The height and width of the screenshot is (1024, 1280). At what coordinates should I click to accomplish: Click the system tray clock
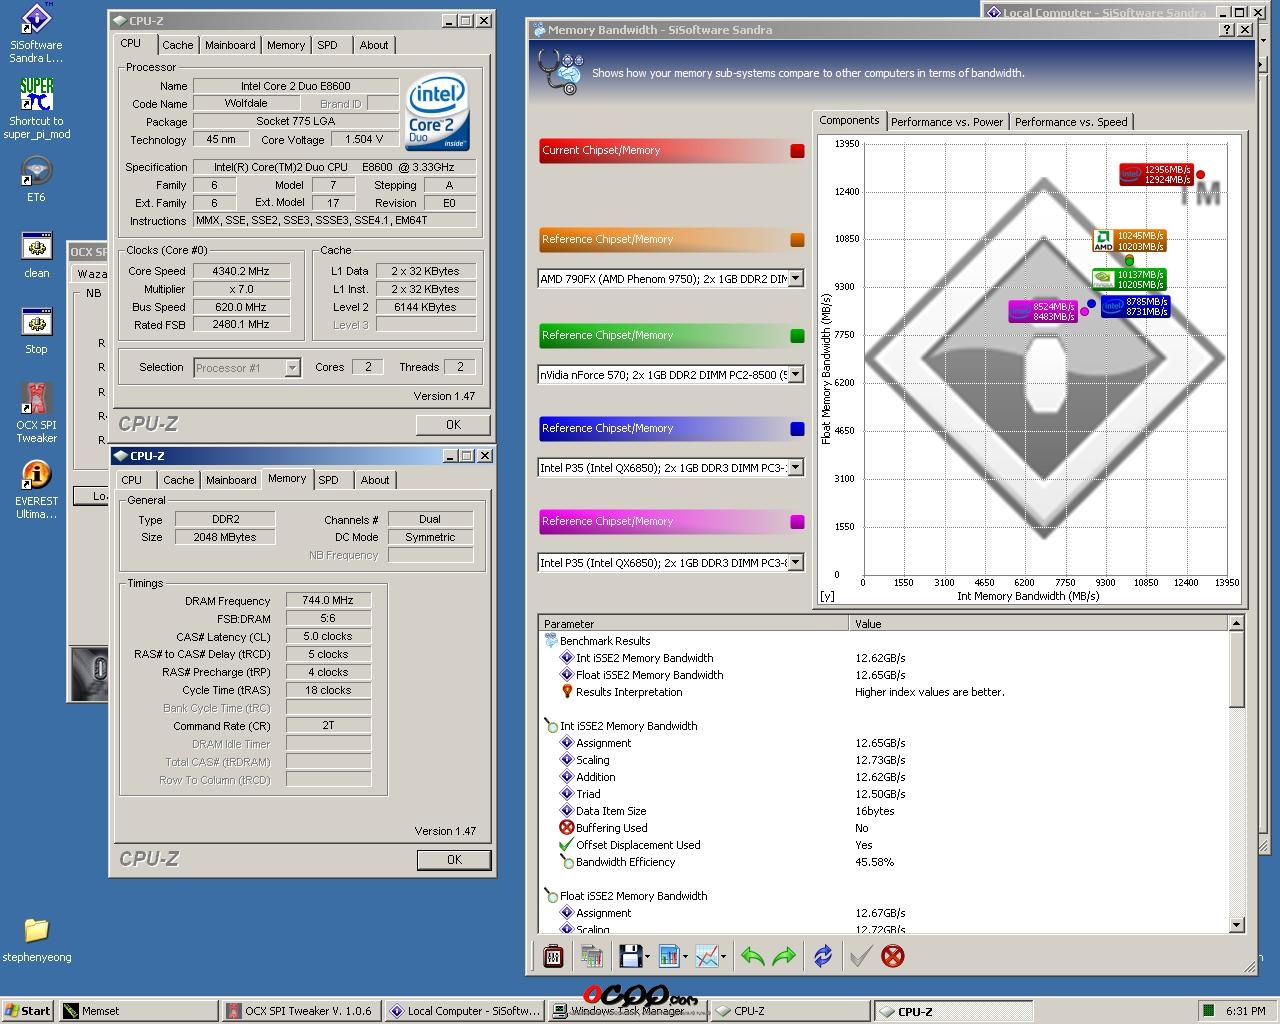pos(1245,1011)
